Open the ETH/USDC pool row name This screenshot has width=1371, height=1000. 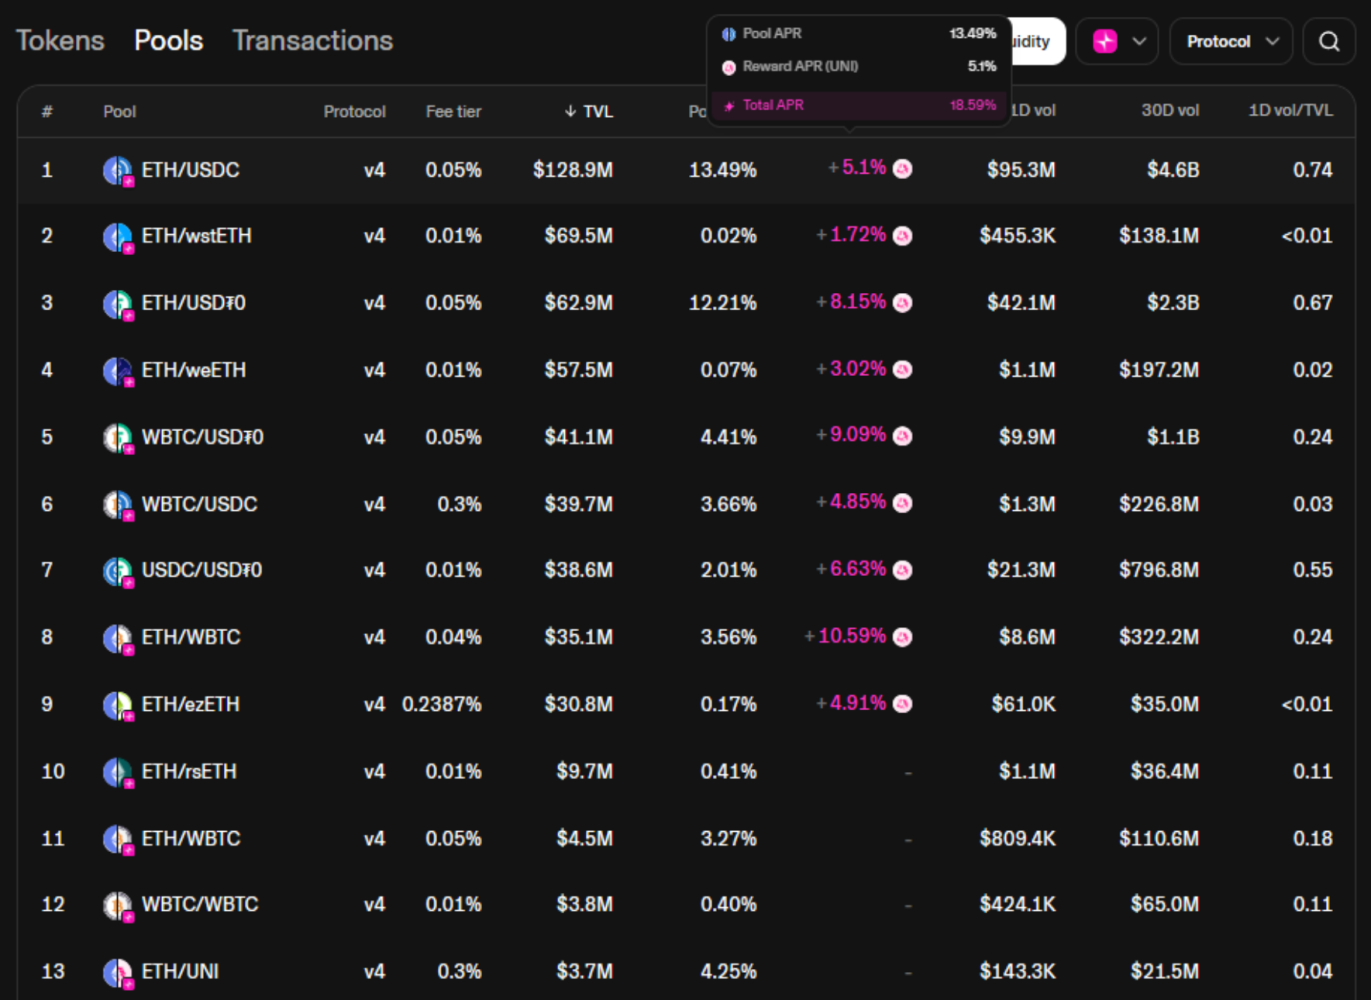tap(190, 170)
